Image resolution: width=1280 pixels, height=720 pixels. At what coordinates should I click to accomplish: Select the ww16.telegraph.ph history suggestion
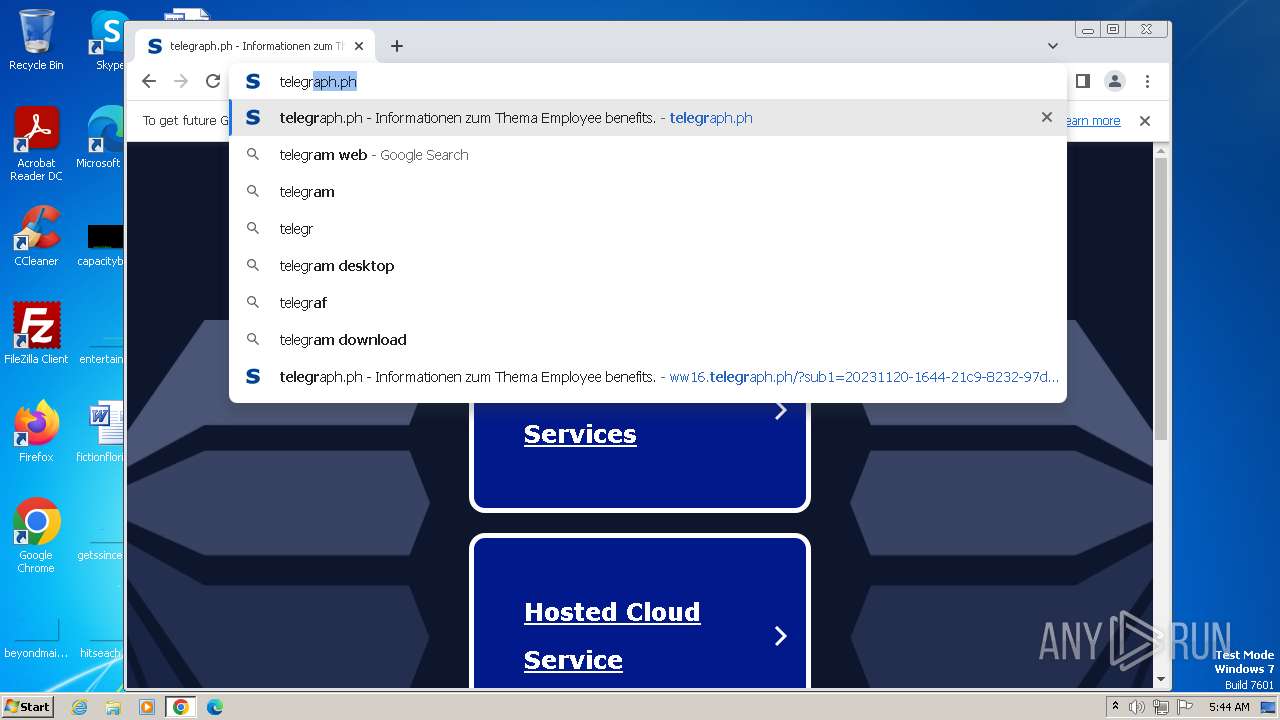click(648, 377)
